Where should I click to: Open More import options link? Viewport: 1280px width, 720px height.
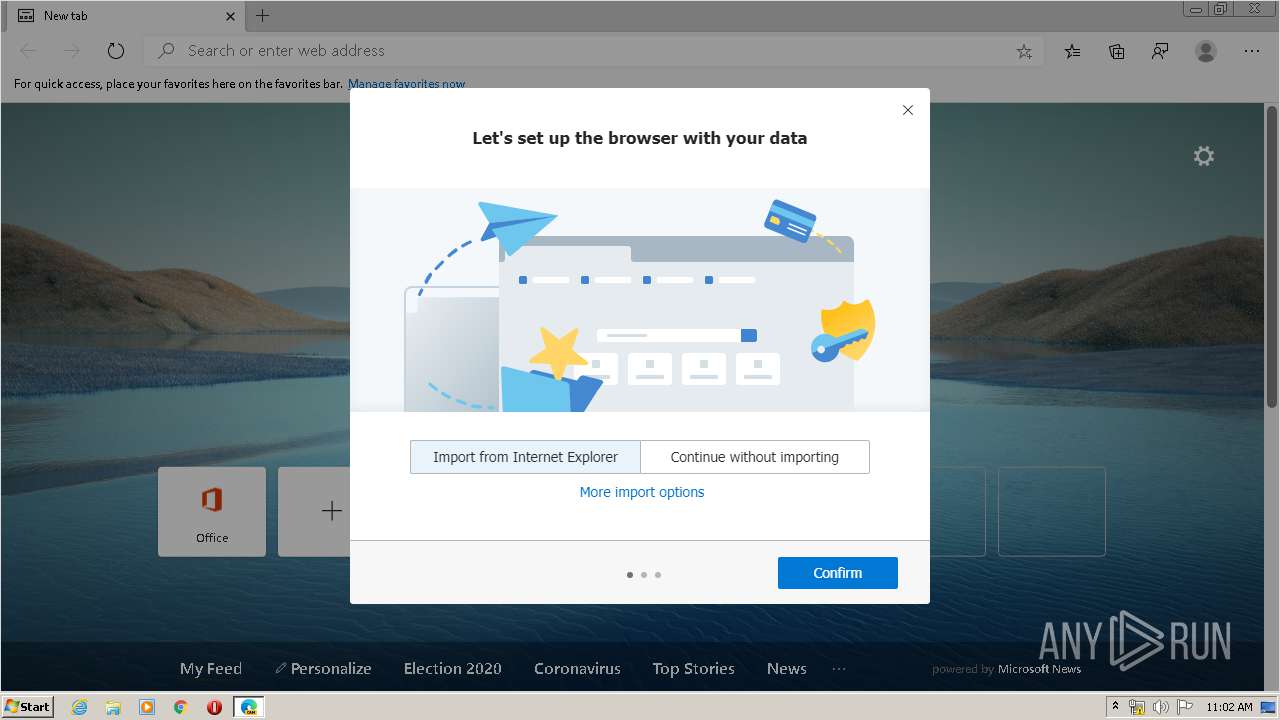pyautogui.click(x=642, y=492)
